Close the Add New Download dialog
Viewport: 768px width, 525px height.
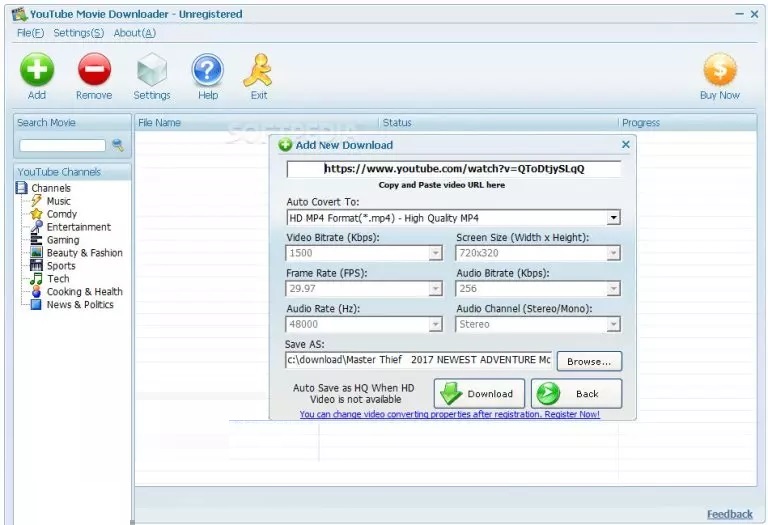(x=625, y=144)
